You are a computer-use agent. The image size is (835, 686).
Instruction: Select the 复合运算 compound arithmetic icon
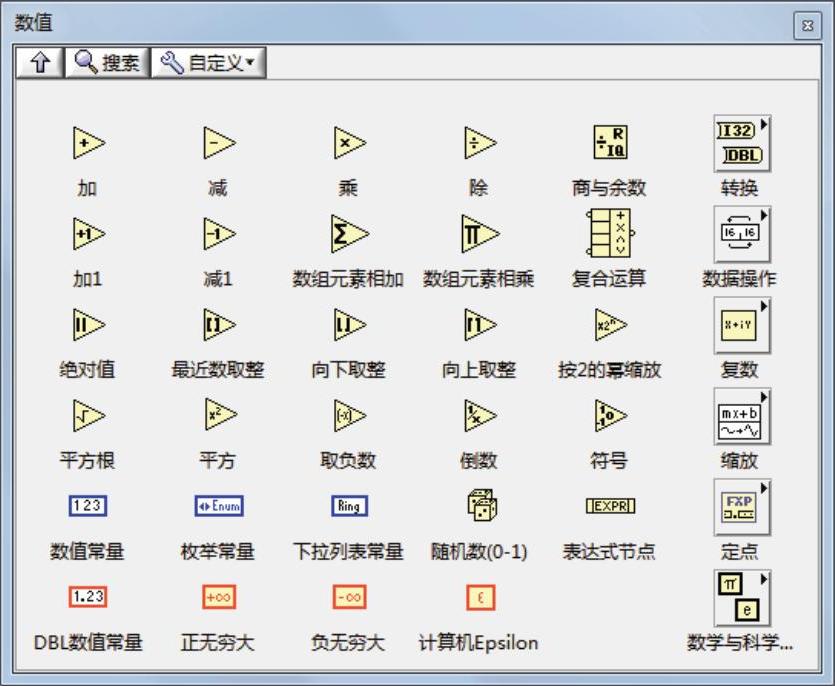pos(610,233)
